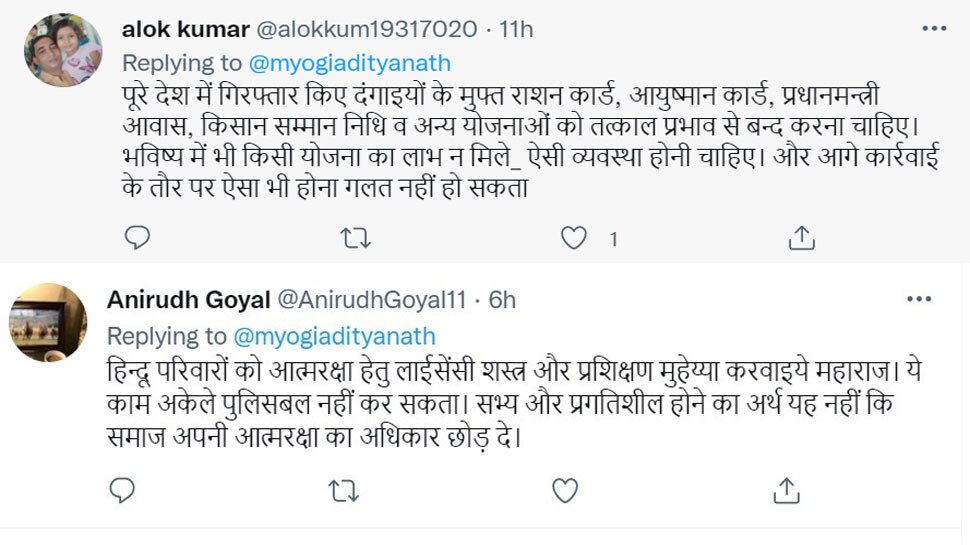970x545 pixels.
Task: Like alok kumar's tweet
Action: [x=573, y=238]
